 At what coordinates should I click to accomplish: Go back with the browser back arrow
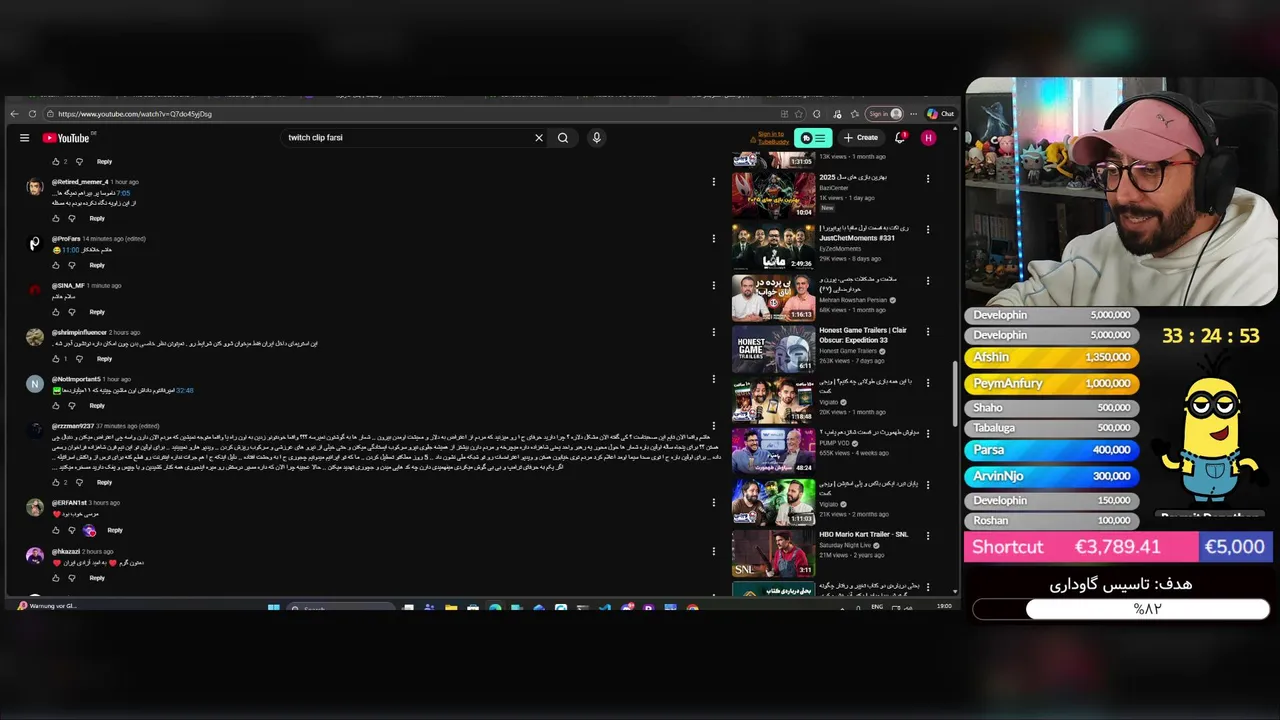coord(14,114)
